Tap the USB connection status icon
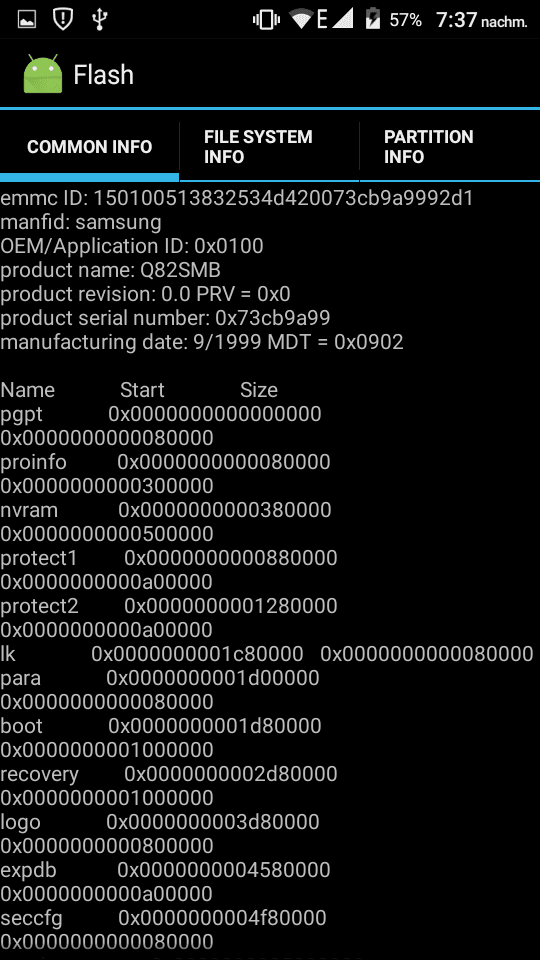Image resolution: width=540 pixels, height=960 pixels. (99, 19)
